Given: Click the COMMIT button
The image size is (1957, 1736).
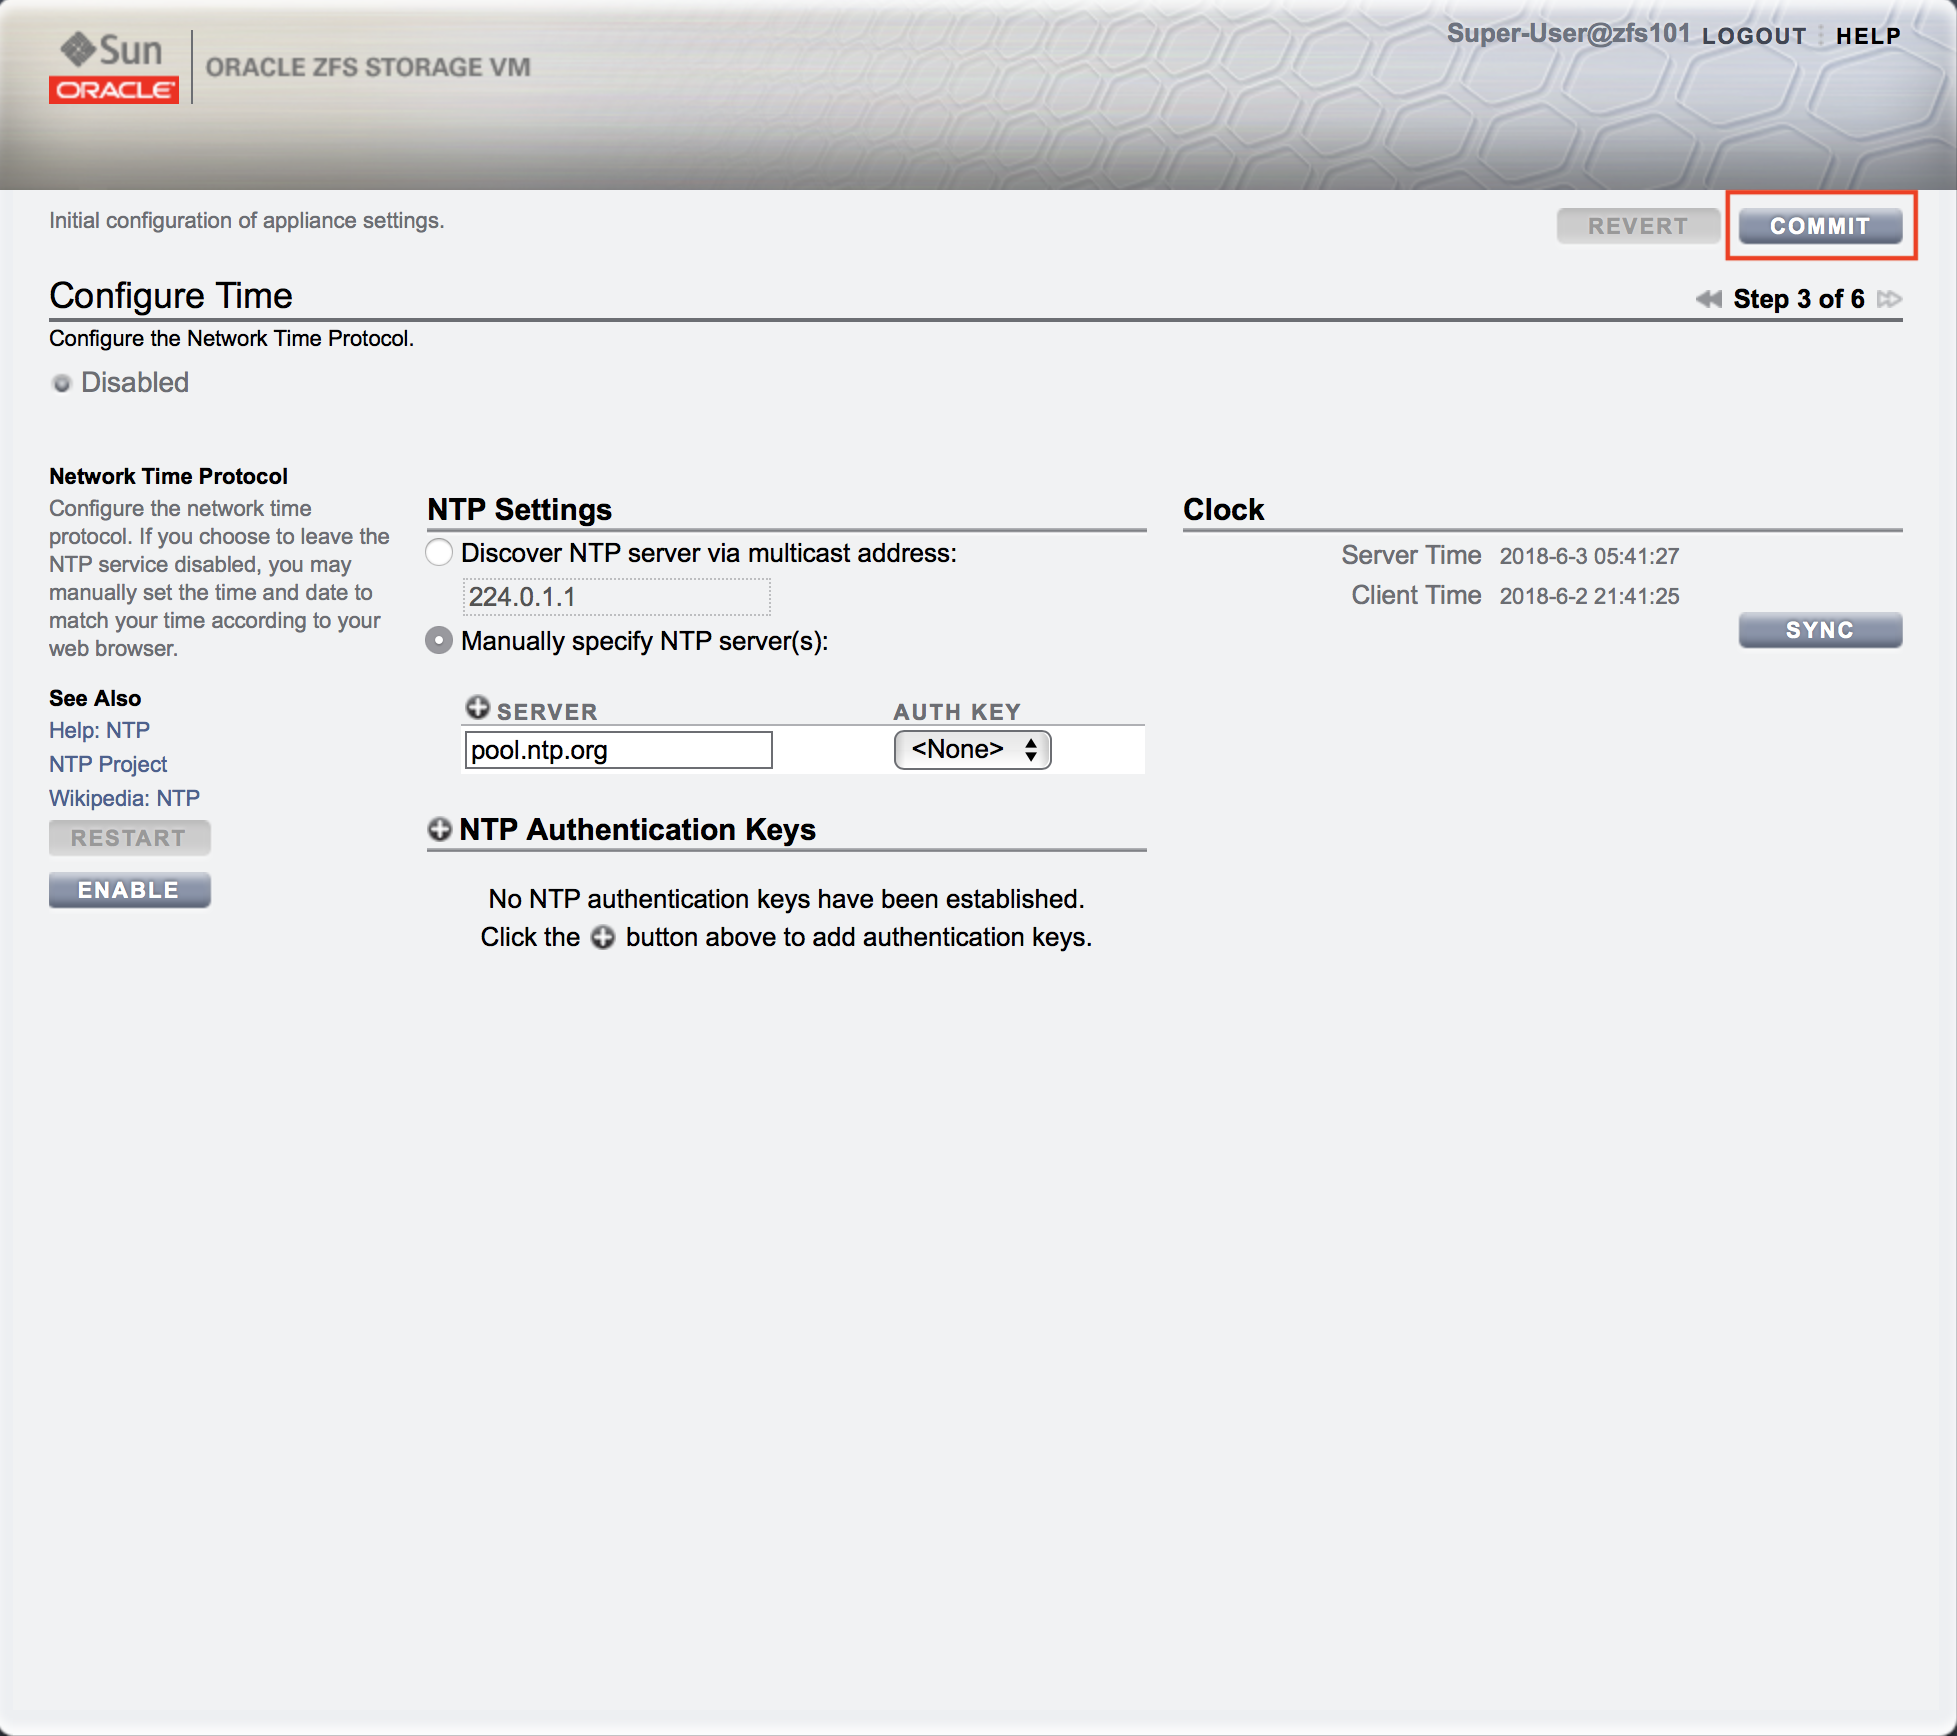Looking at the screenshot, I should 1820,226.
